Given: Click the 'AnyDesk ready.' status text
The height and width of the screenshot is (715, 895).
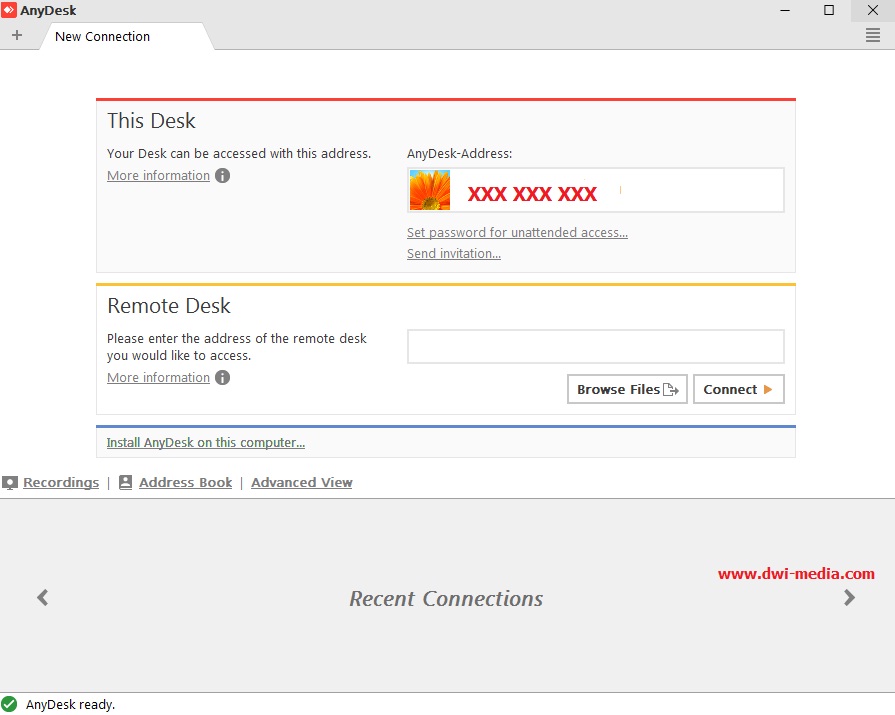Looking at the screenshot, I should coord(70,705).
